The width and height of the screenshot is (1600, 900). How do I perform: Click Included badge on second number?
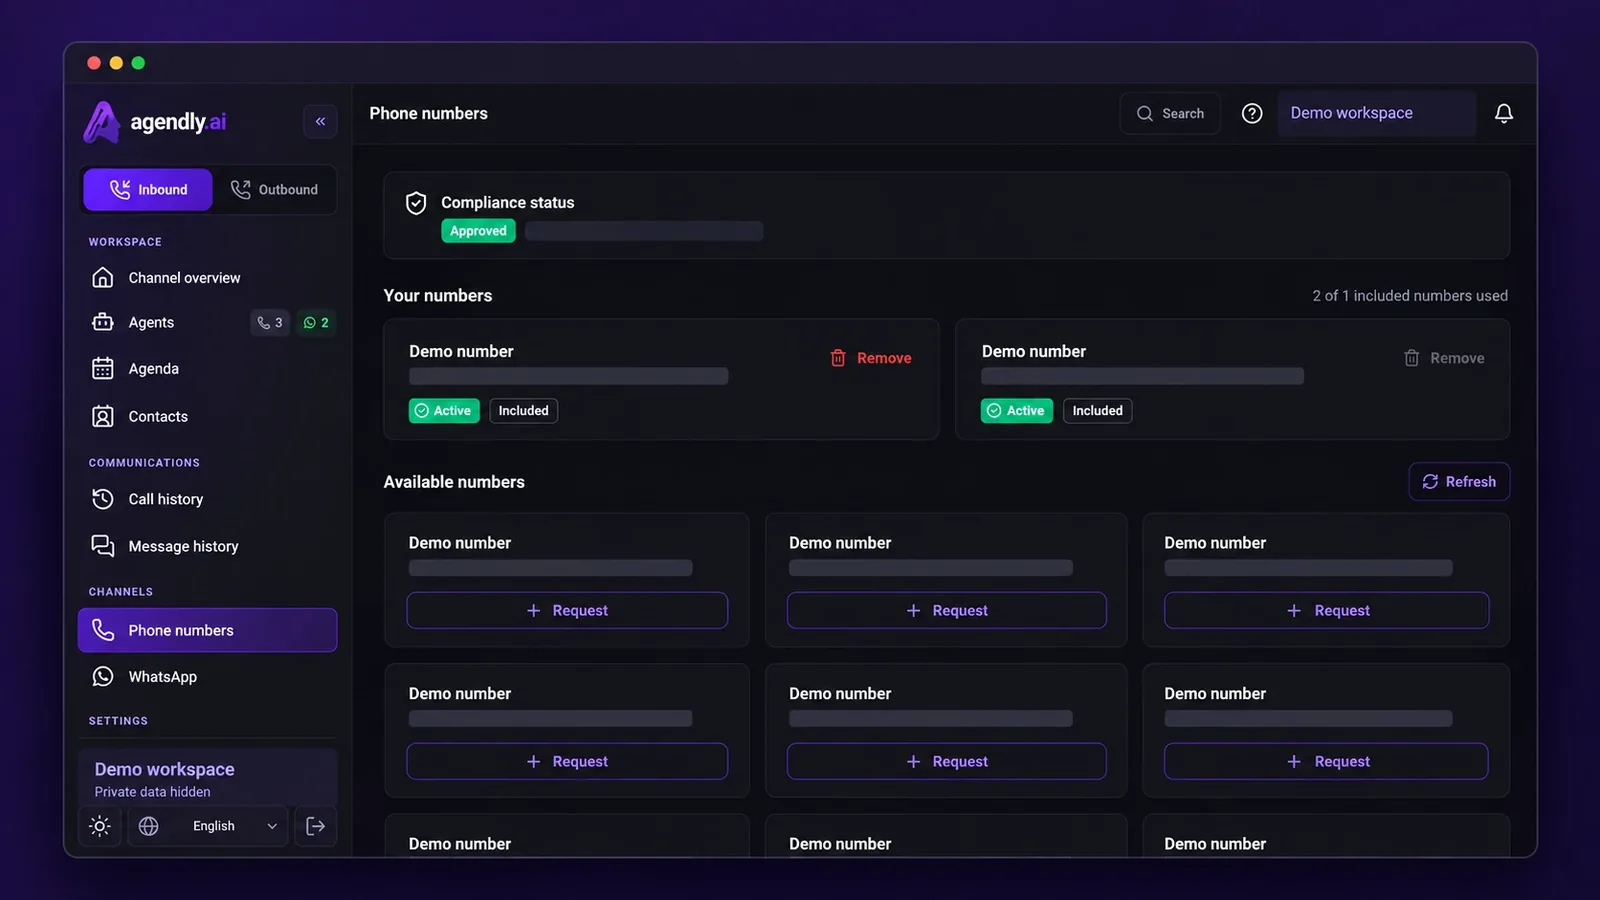1098,411
